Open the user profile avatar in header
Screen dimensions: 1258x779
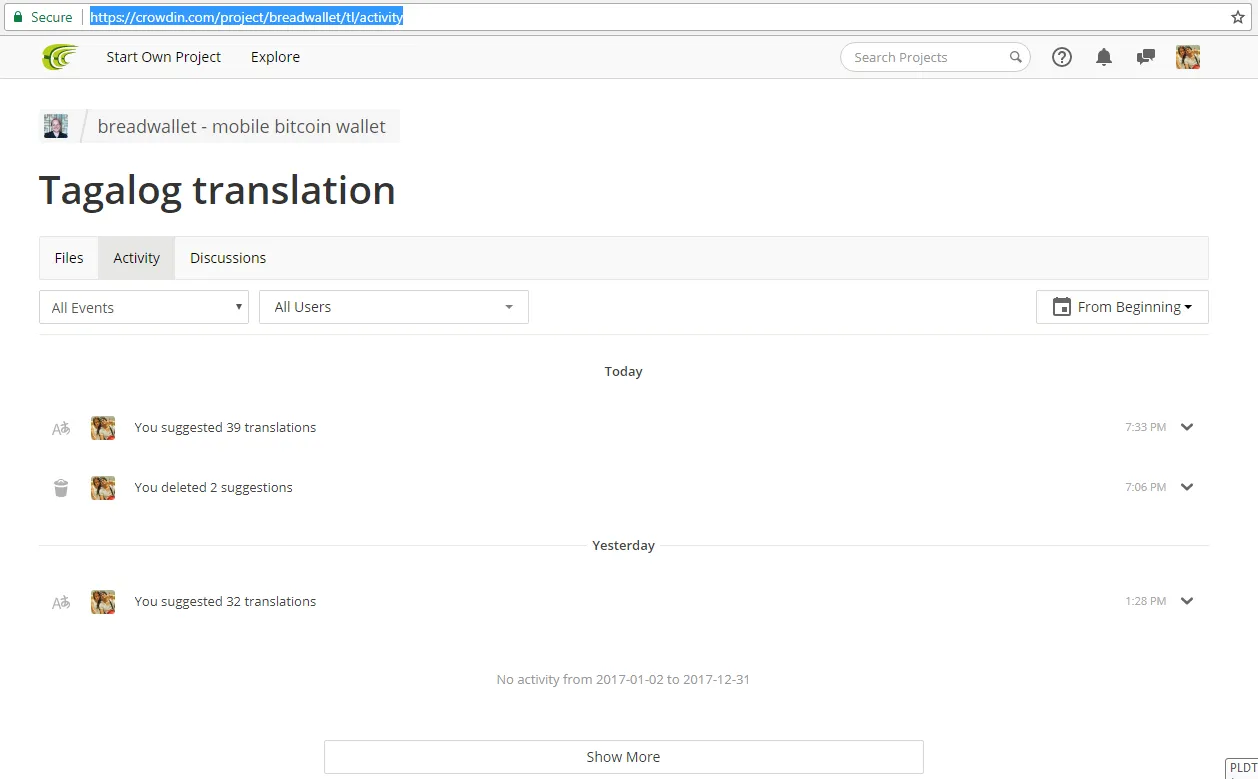[x=1188, y=57]
